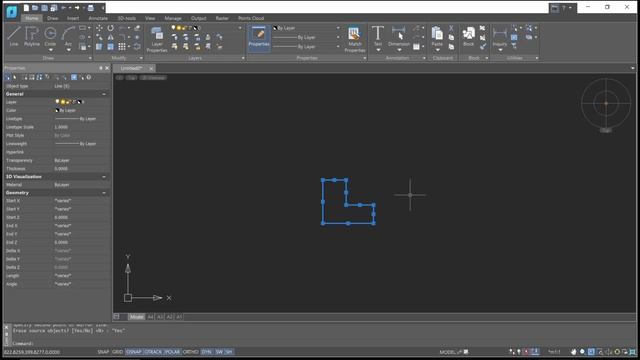Select the Text annotation tool
Screen dimensions: 640x360
point(378,35)
